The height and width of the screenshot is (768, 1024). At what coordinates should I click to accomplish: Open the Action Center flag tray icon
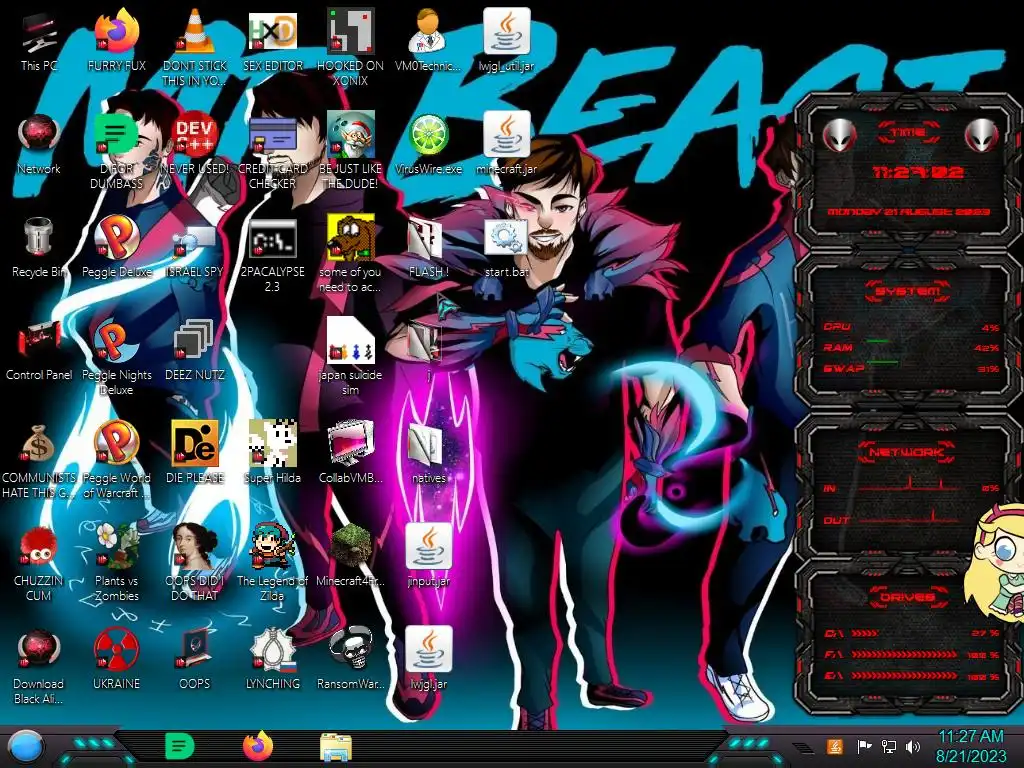point(864,746)
